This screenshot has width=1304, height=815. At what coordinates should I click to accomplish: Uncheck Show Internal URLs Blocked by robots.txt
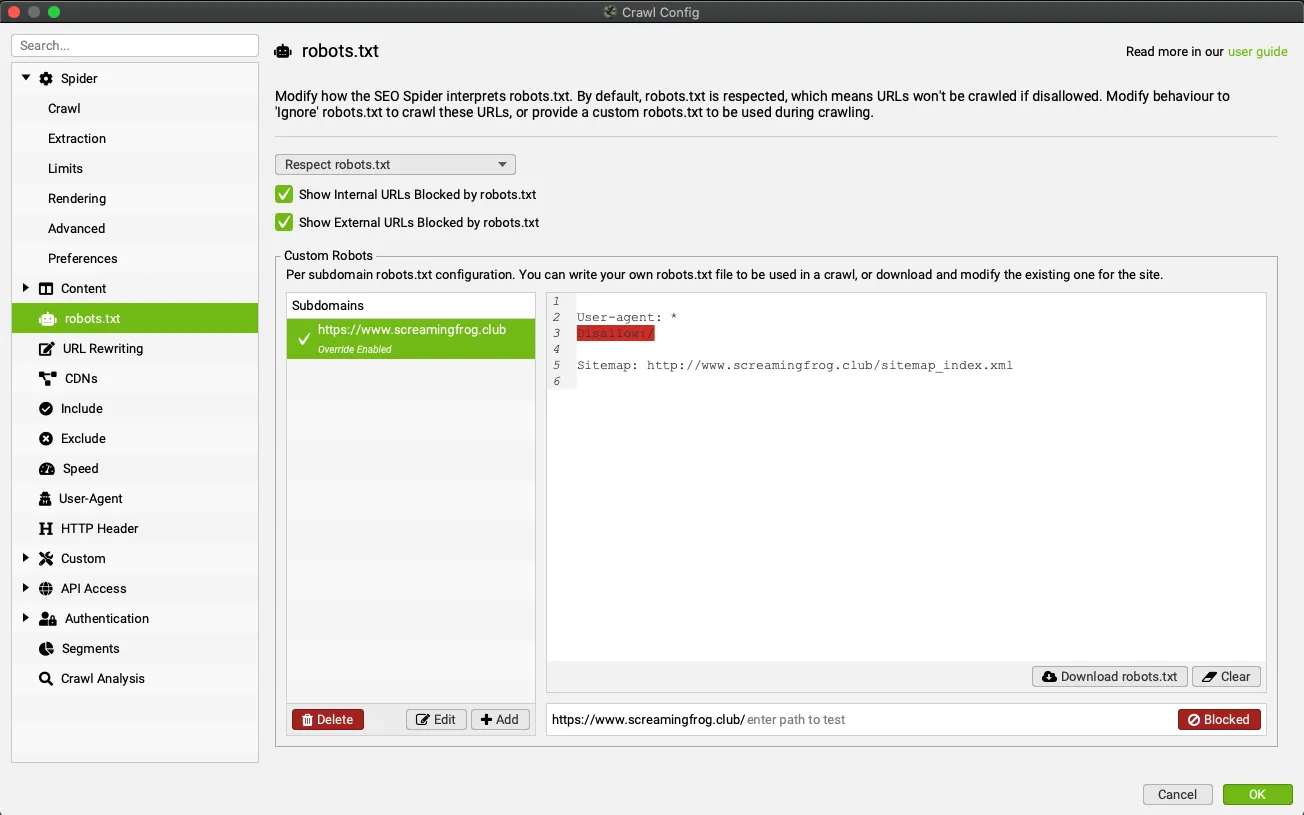(x=284, y=195)
